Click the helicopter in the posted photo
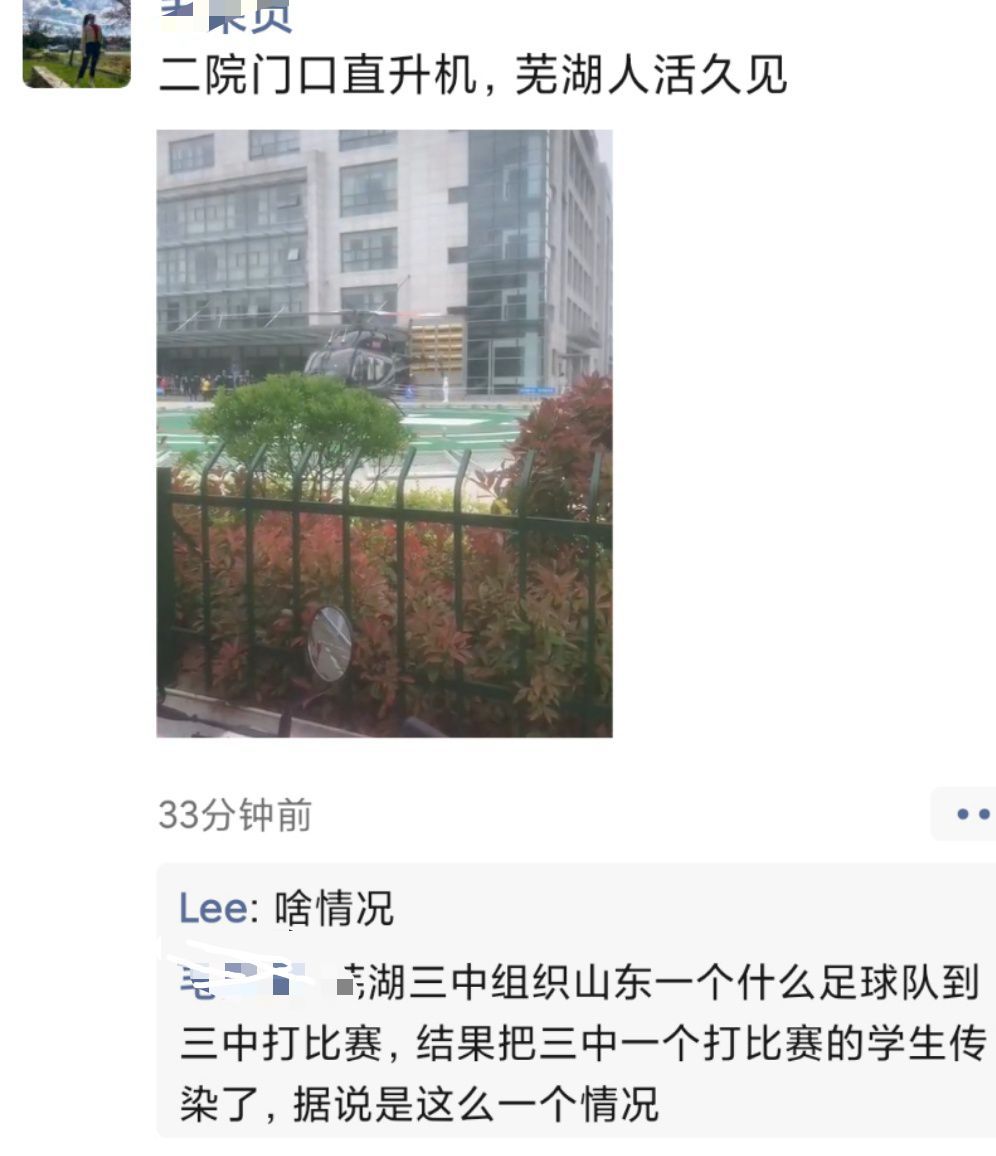 click(356, 356)
